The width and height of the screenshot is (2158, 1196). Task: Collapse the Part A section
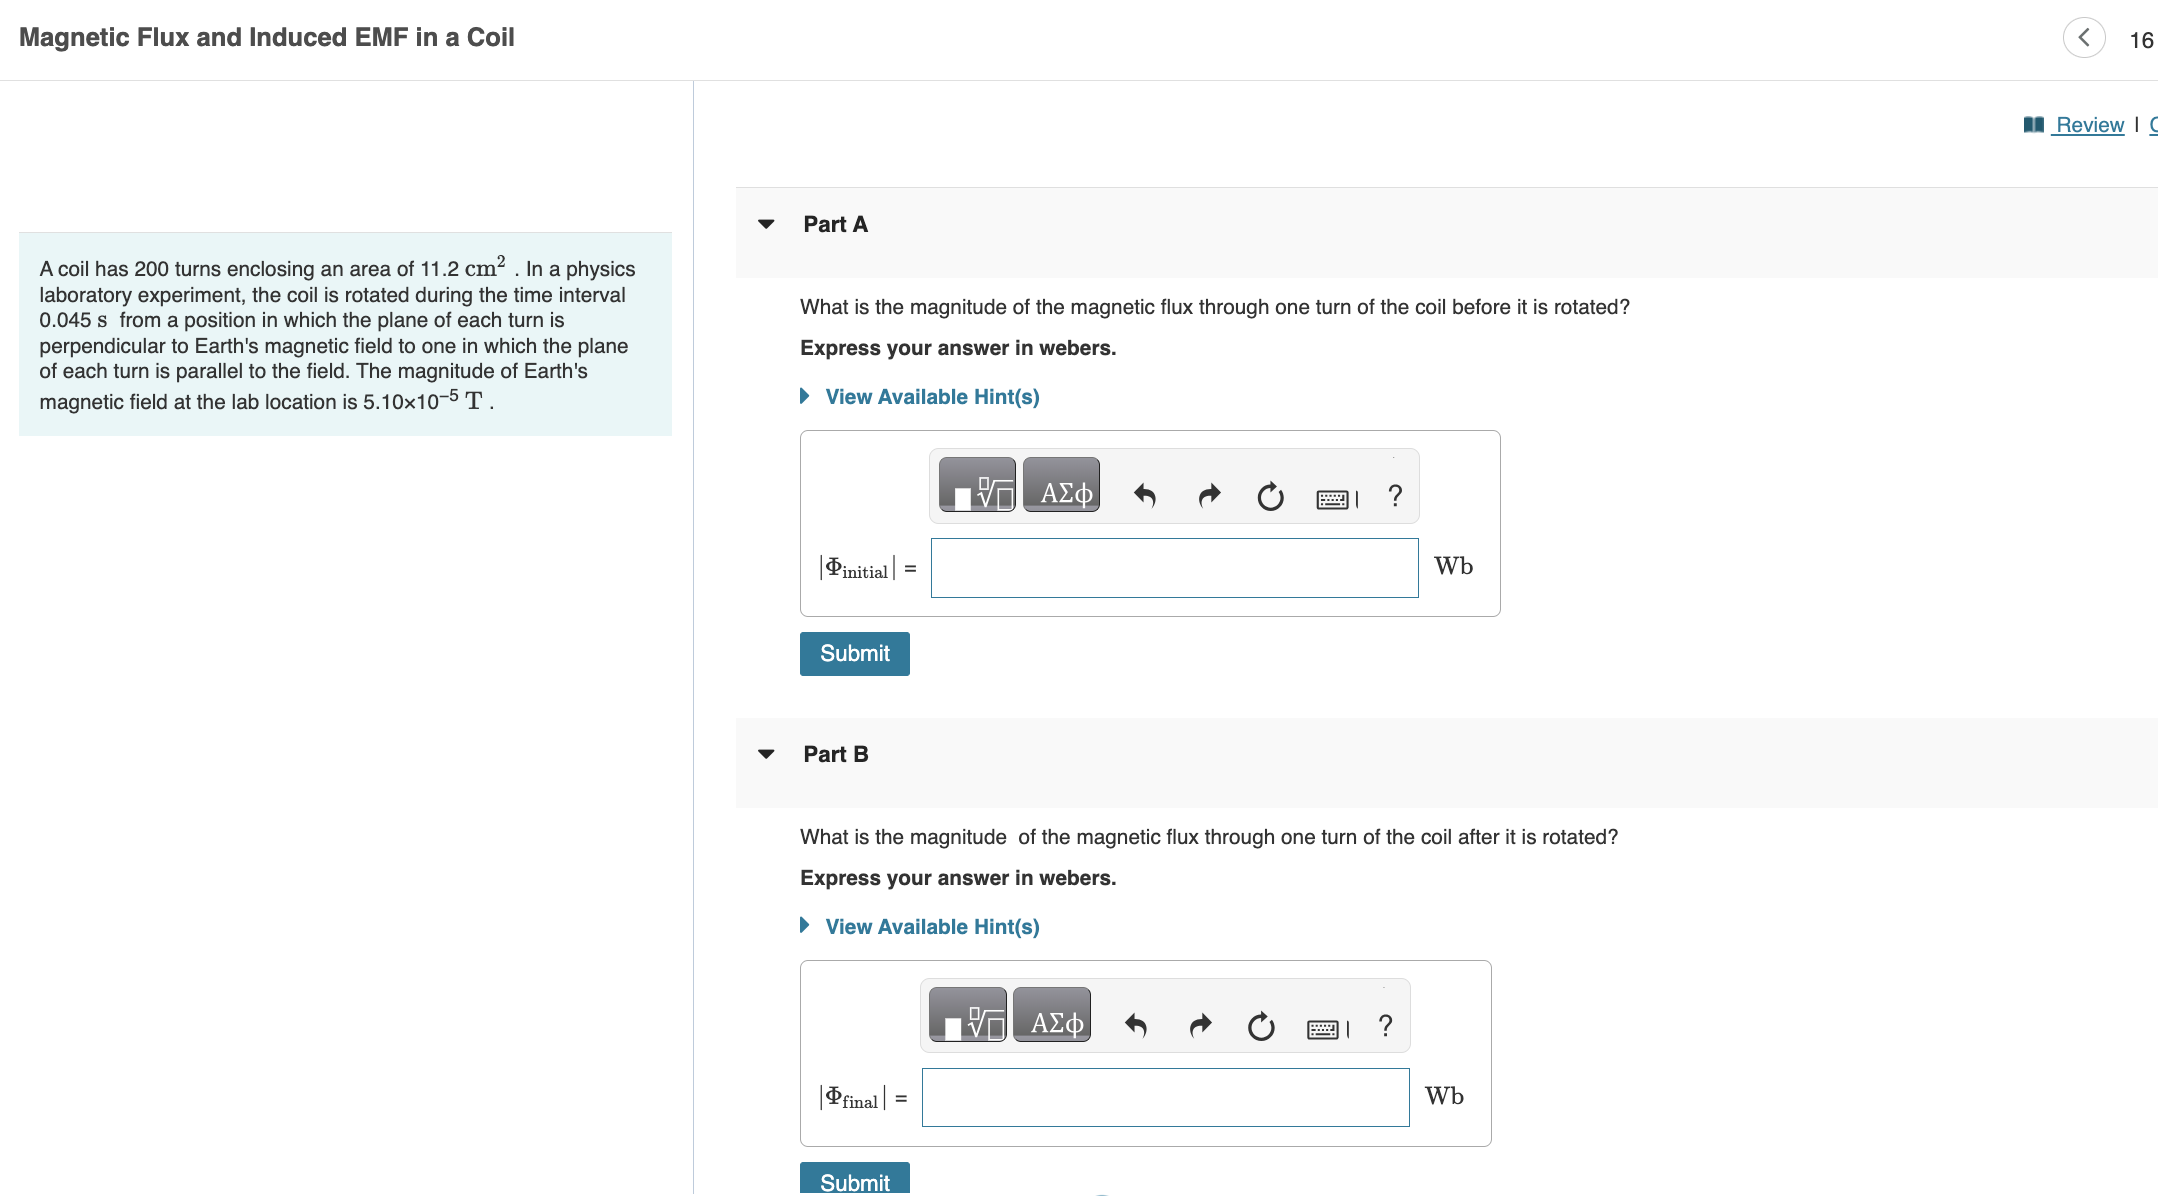(766, 224)
